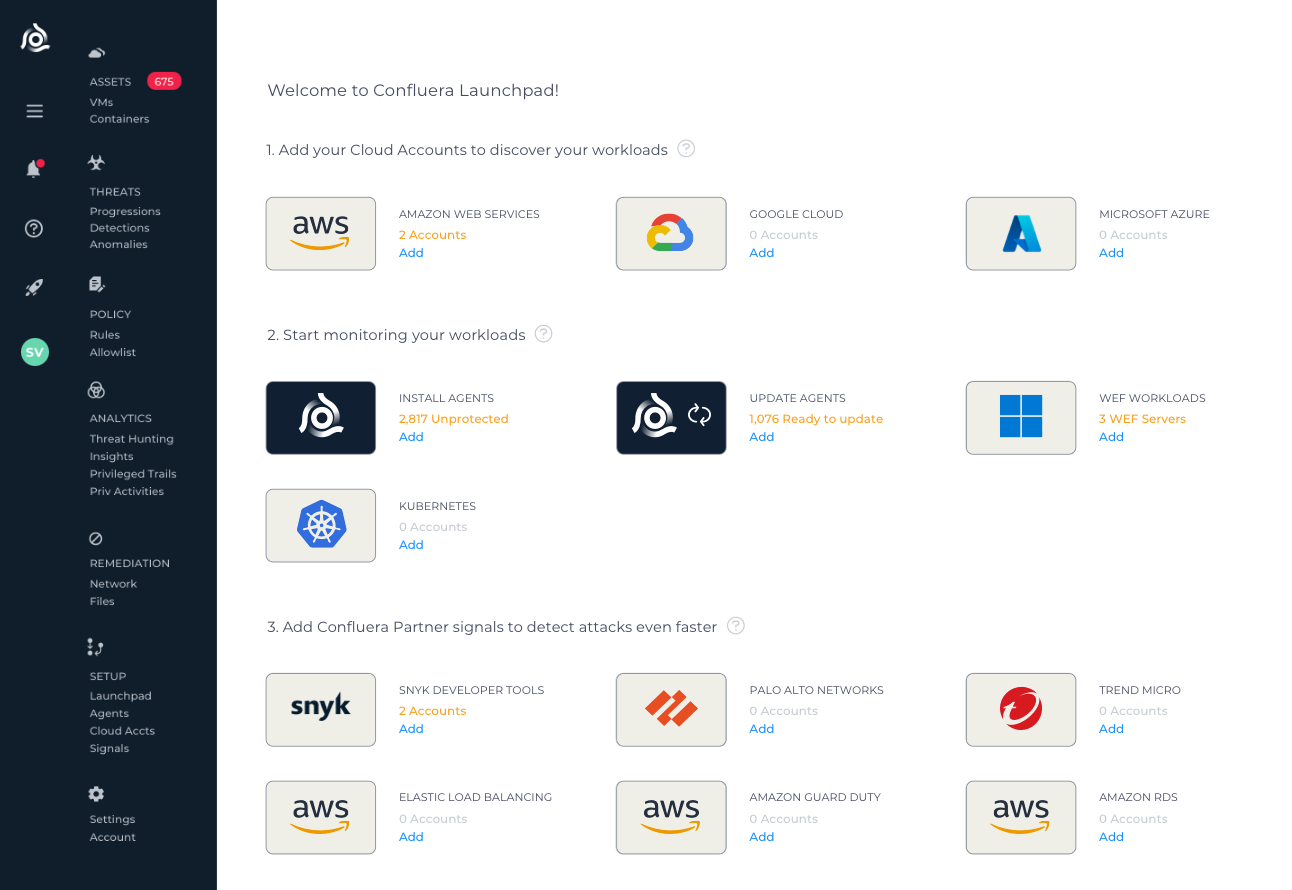Screen dimensions: 1292x890
Task: Click Add under Google Cloud
Action: 762,253
